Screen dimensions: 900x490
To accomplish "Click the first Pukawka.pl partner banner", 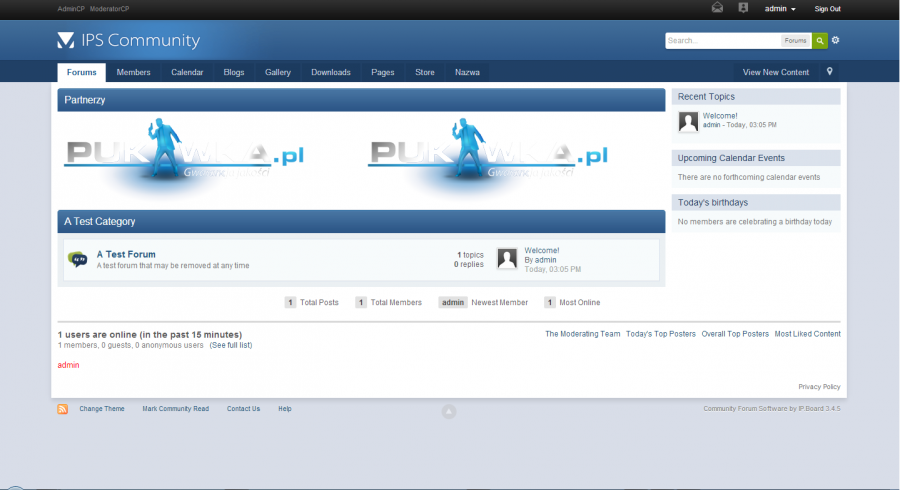I will (184, 155).
